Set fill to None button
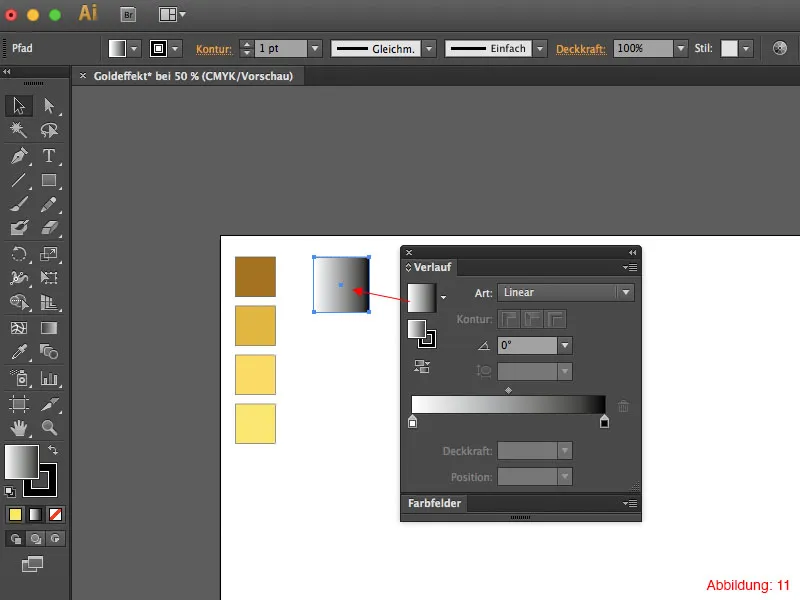The height and width of the screenshot is (600, 800). click(x=55, y=514)
